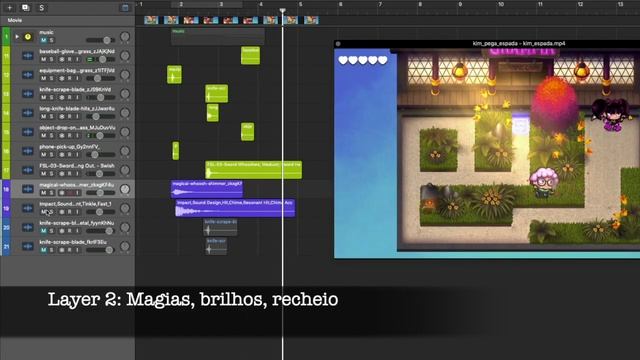Click the pan knob of baseball-glove track
The width and height of the screenshot is (640, 360).
click(x=125, y=56)
